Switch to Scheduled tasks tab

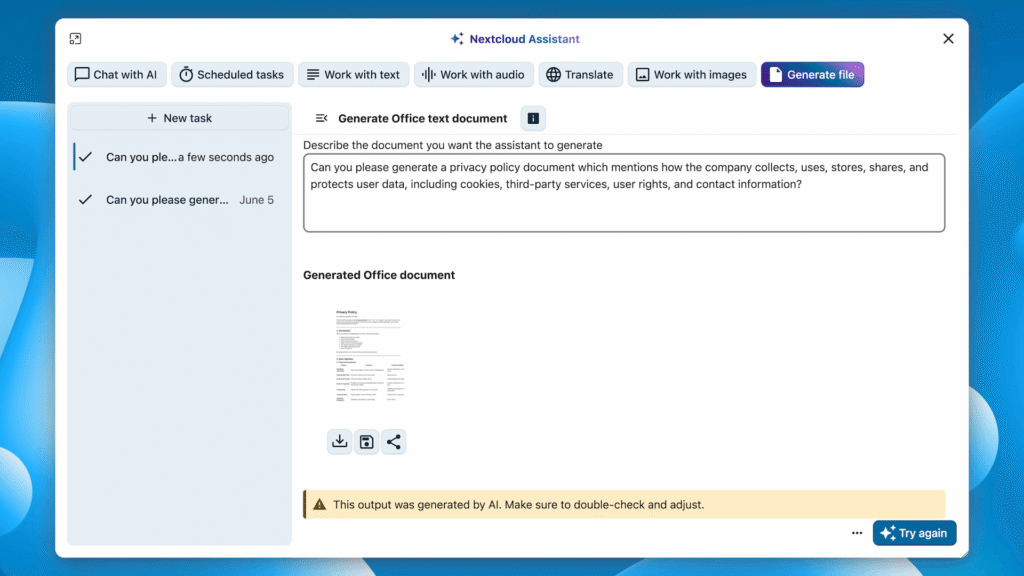[232, 74]
